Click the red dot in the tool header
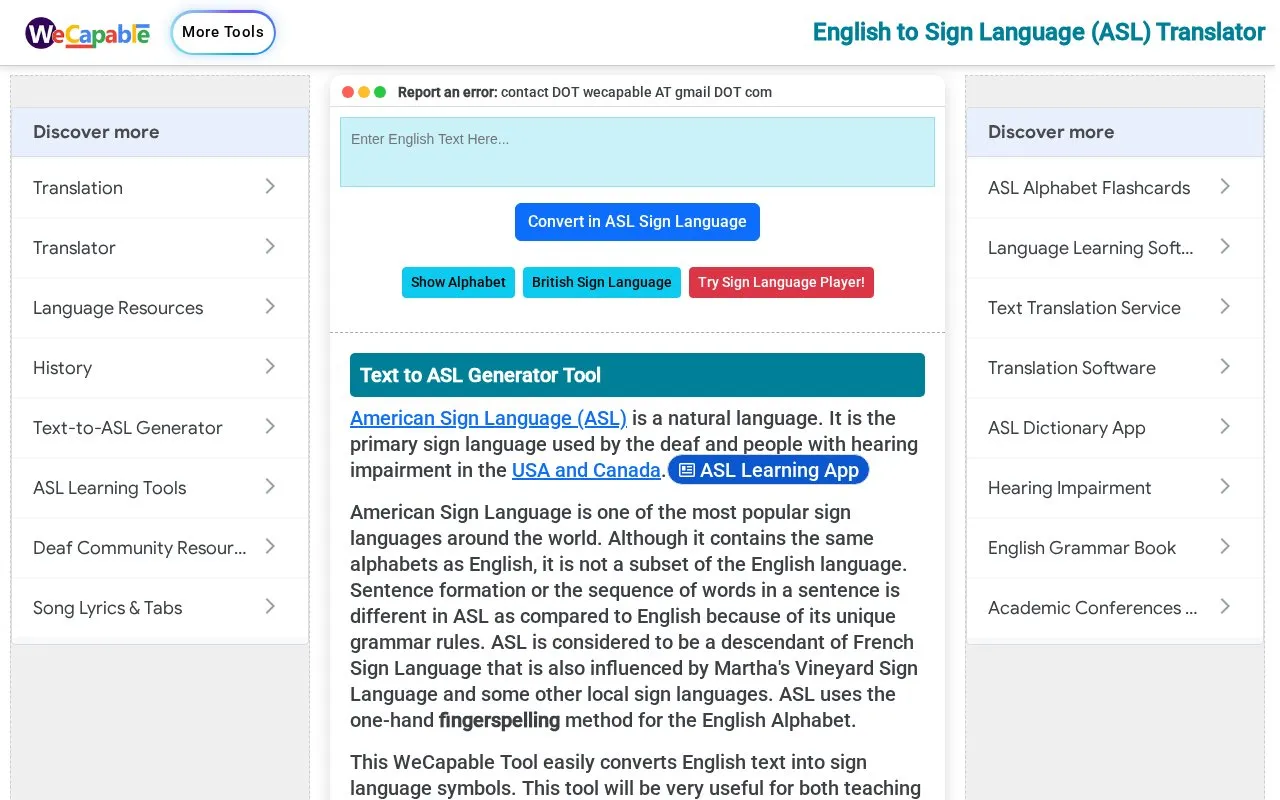 point(348,92)
